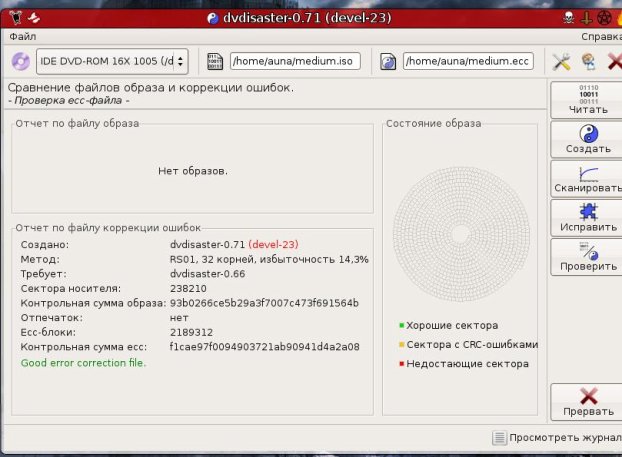The height and width of the screenshot is (457, 622).
Task: Select text 'Good error correction file.'
Action: pos(83,363)
